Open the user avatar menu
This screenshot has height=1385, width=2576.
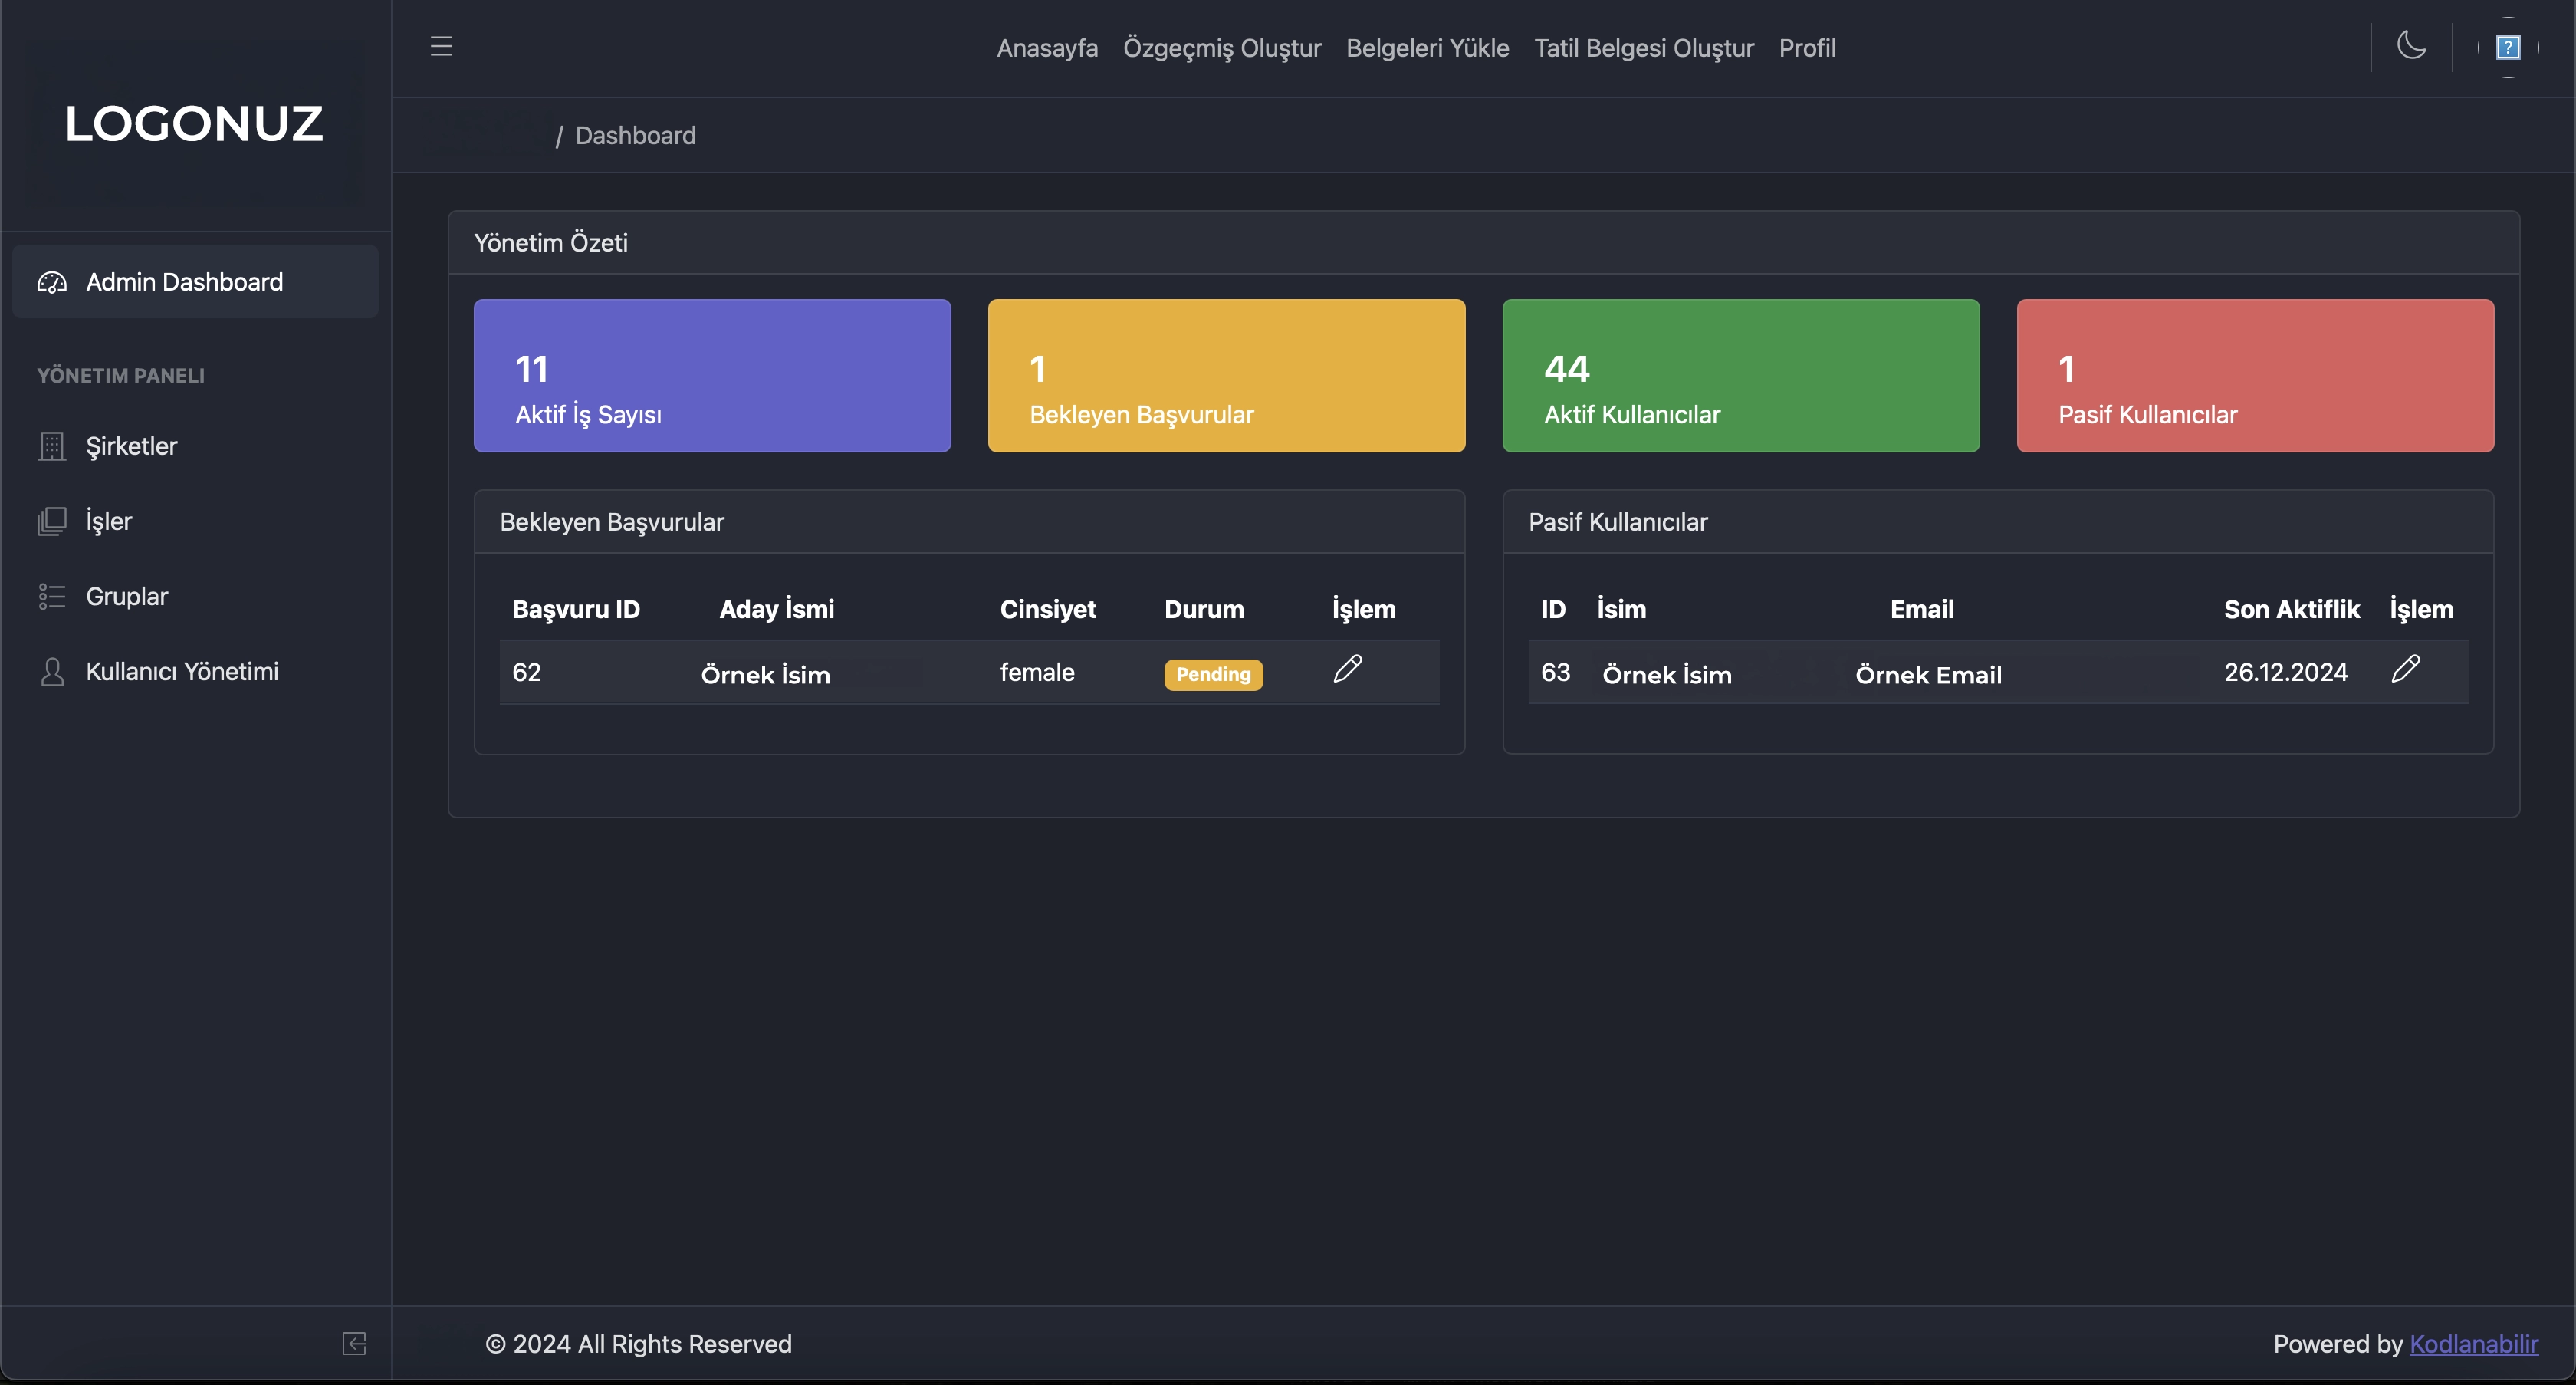pos(2507,47)
